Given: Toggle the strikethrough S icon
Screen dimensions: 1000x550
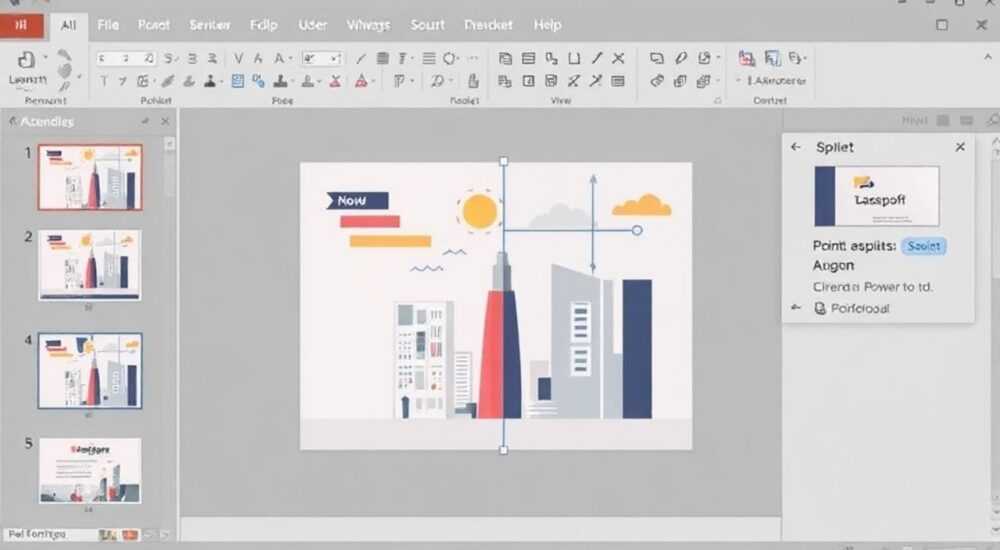Looking at the screenshot, I should coord(168,59).
